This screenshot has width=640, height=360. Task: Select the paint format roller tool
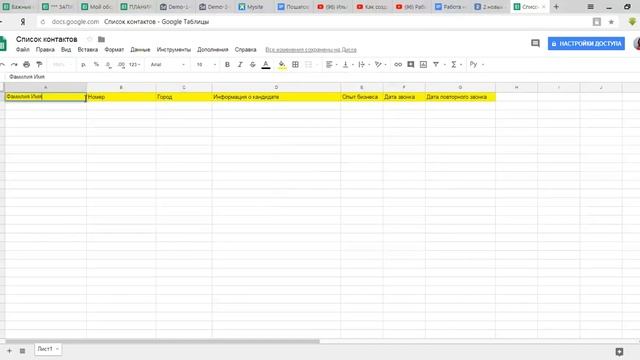pos(39,64)
